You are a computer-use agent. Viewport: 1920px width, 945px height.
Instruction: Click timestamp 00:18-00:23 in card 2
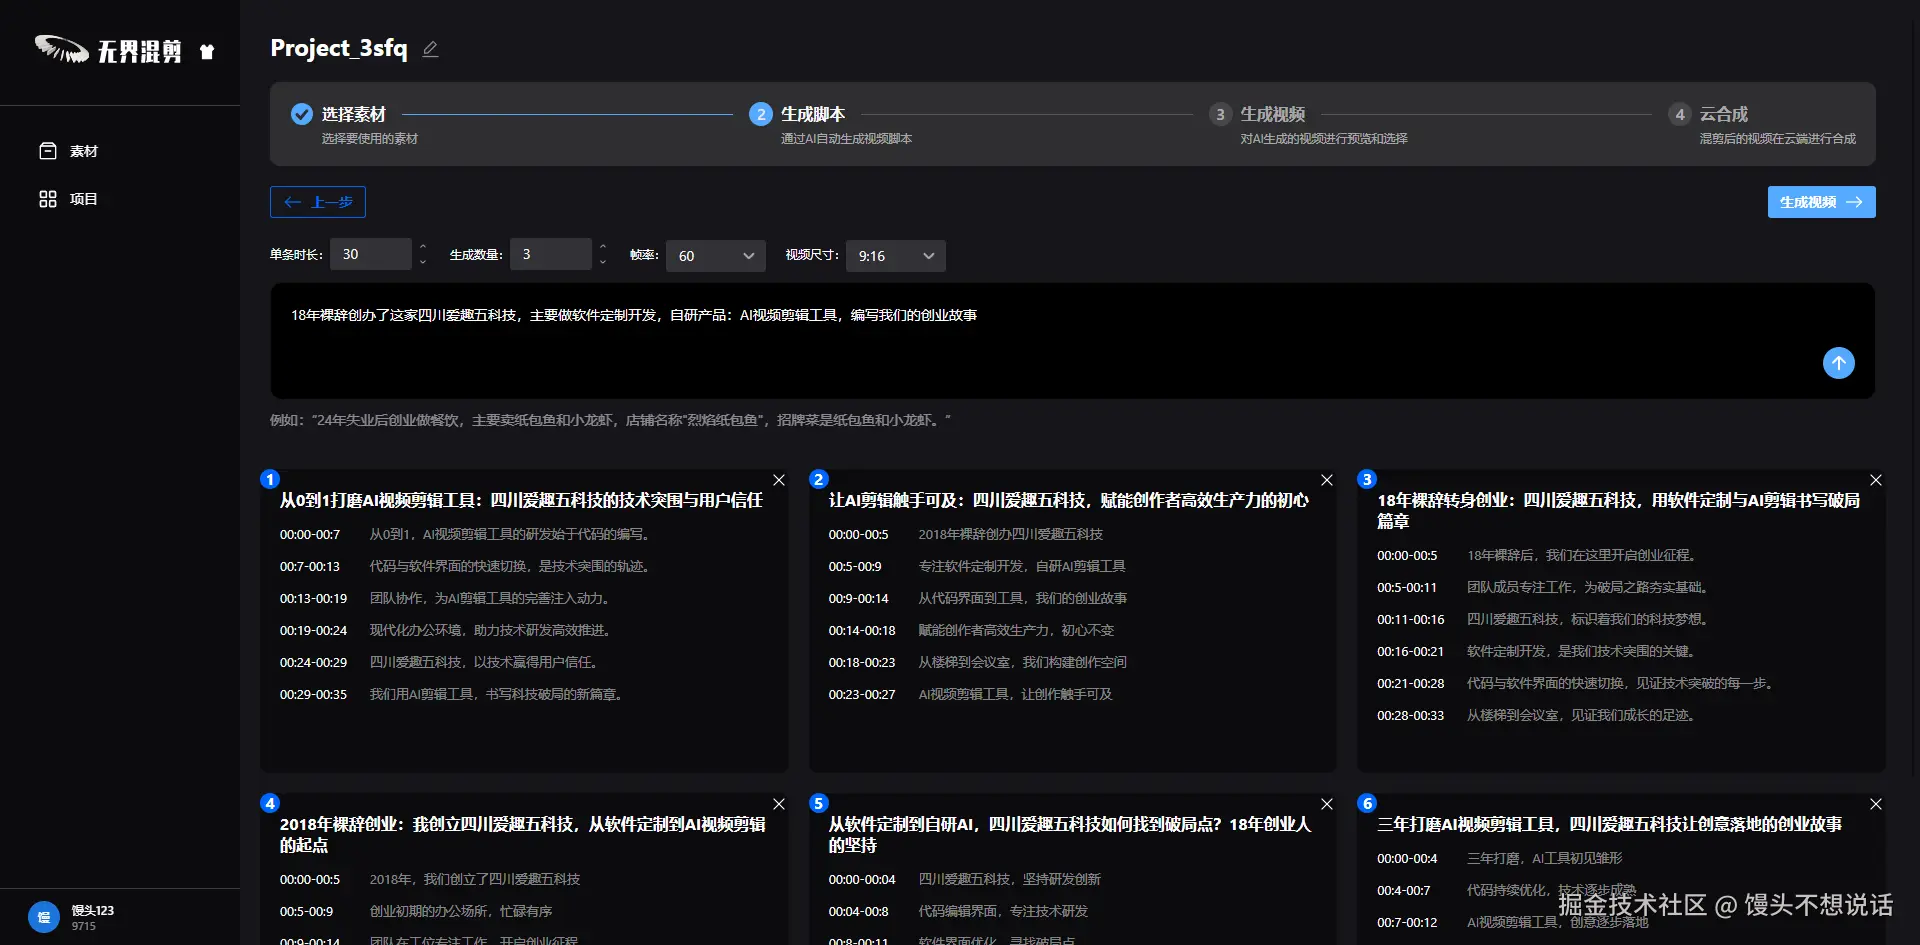point(862,663)
